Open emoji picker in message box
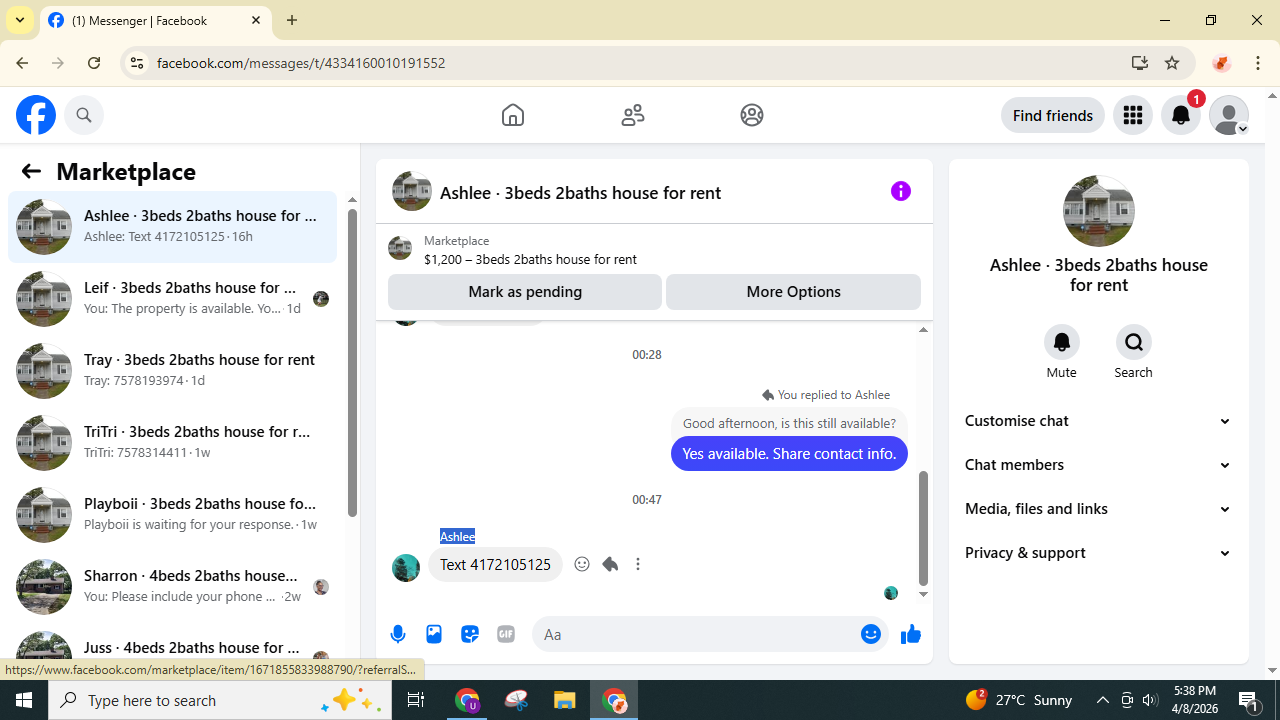Screen dimensions: 1280x720 [871, 634]
